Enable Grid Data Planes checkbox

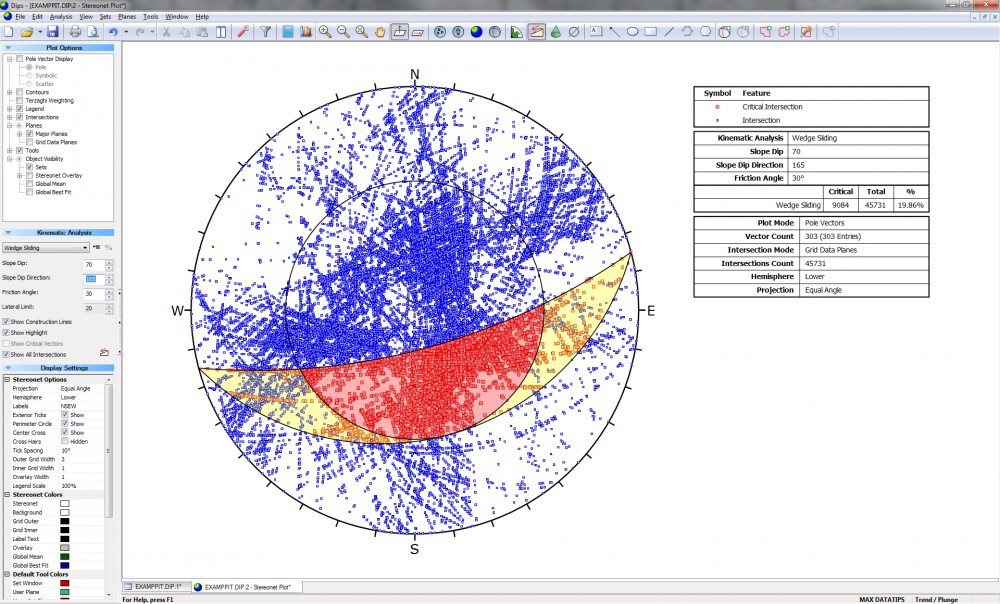(x=29, y=142)
